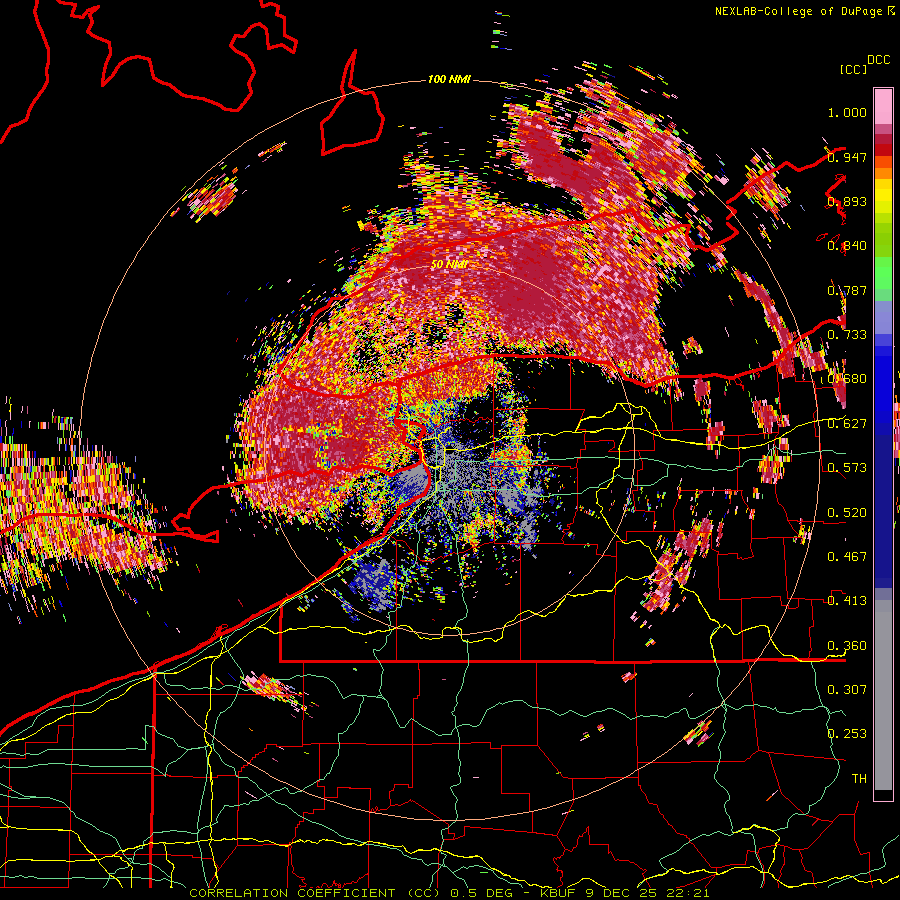The image size is (900, 900).
Task: Click the 0.840 scale value
Action: pos(847,246)
